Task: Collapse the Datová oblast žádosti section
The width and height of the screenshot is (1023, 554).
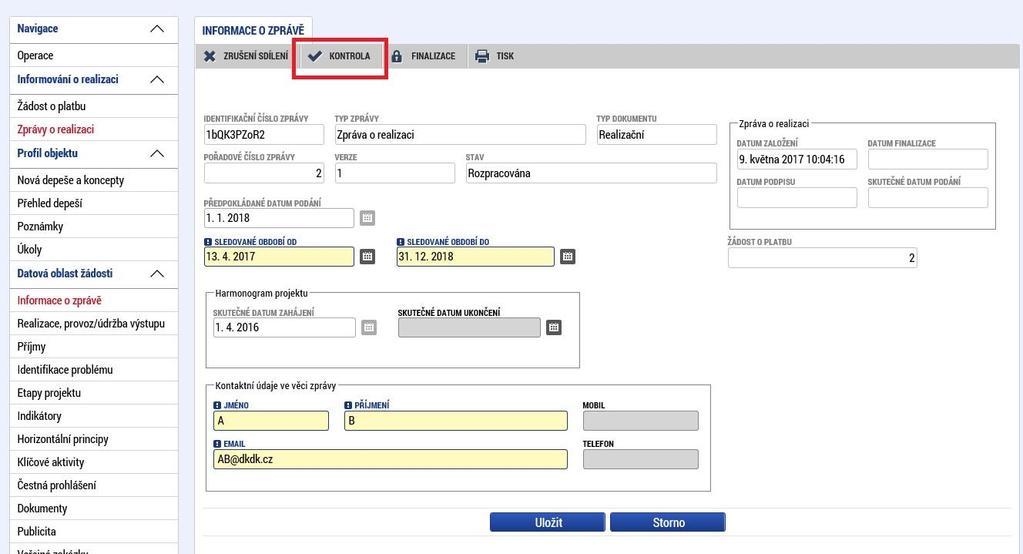Action: (x=157, y=273)
